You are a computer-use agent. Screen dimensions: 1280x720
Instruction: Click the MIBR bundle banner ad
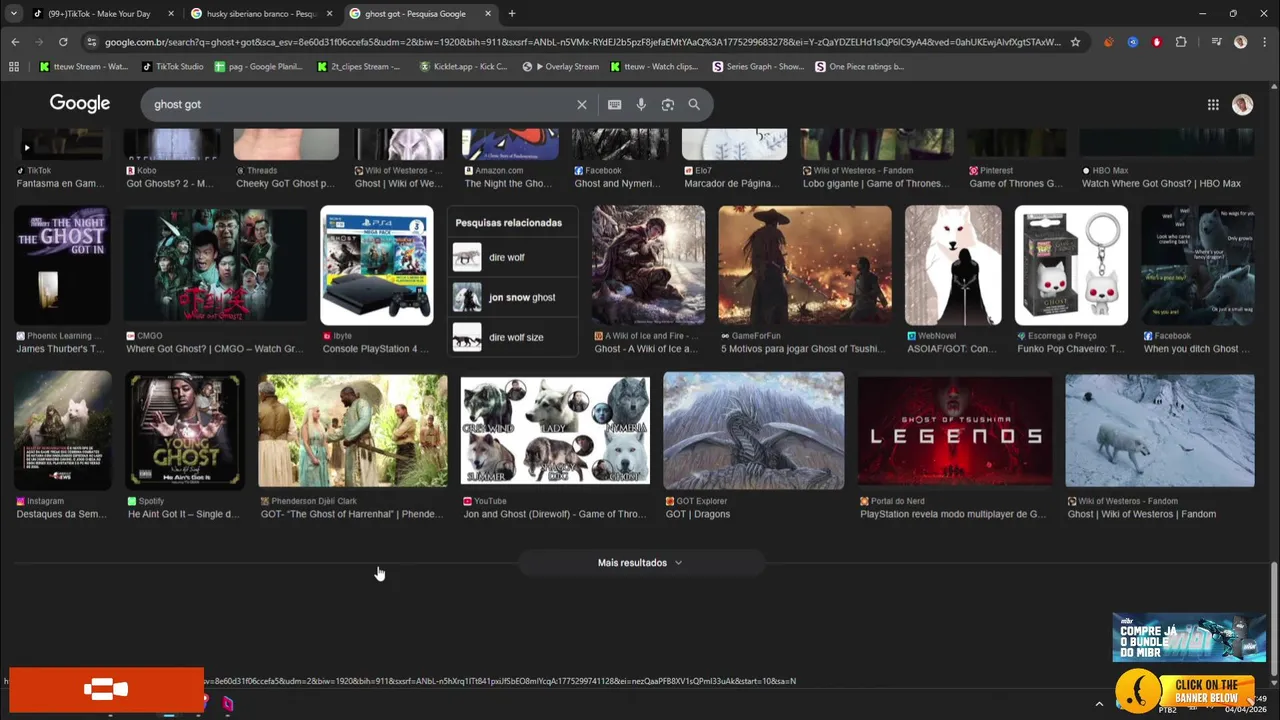(x=1189, y=637)
